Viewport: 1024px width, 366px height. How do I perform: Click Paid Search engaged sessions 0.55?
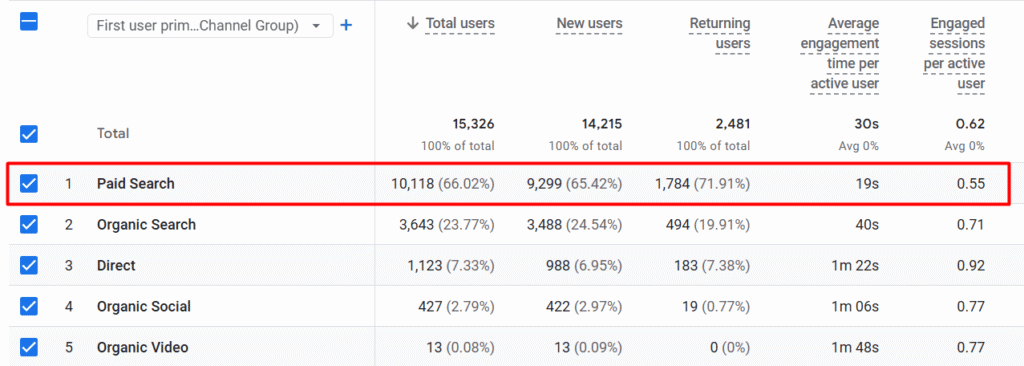(970, 184)
